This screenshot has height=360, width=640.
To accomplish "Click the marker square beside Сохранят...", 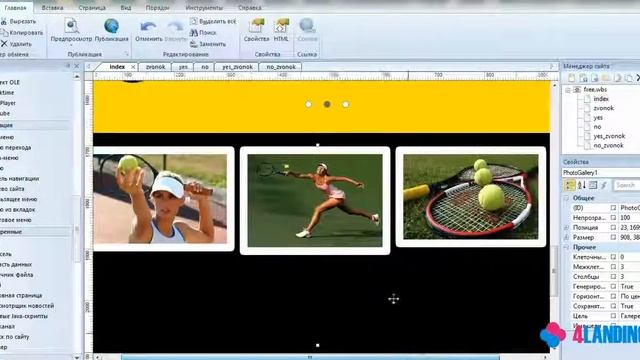I will [x=613, y=306].
